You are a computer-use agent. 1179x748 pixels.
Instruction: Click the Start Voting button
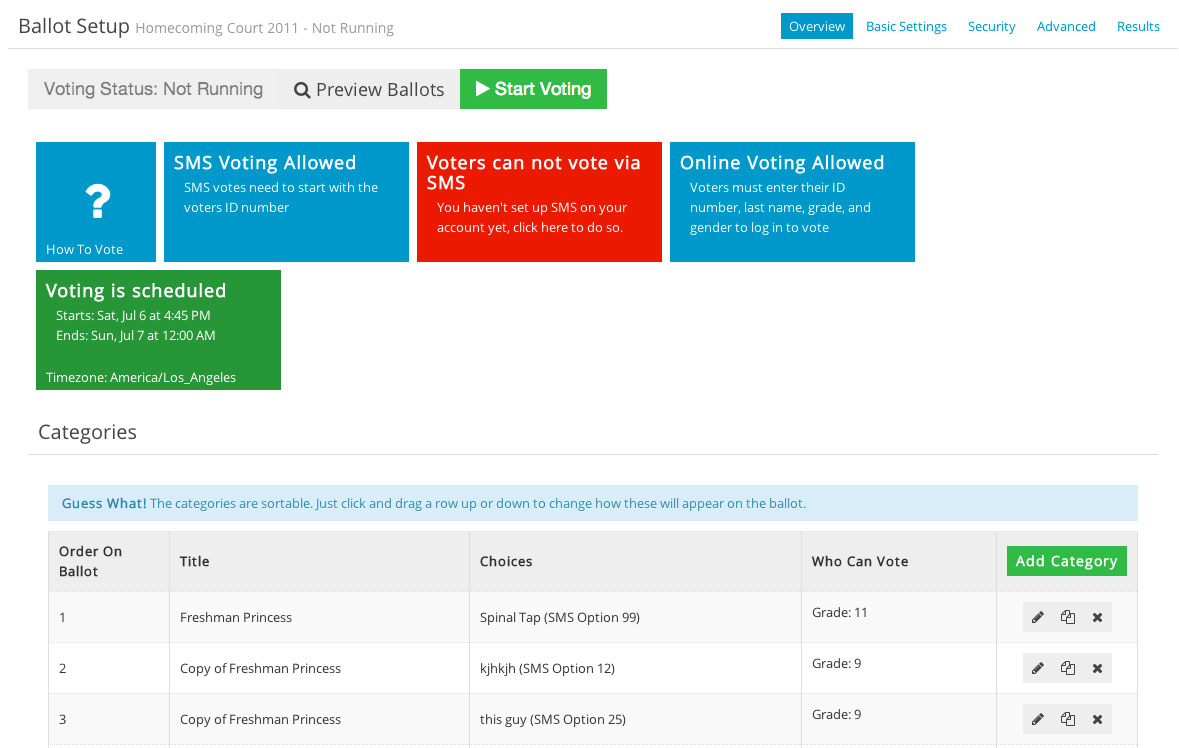click(533, 89)
